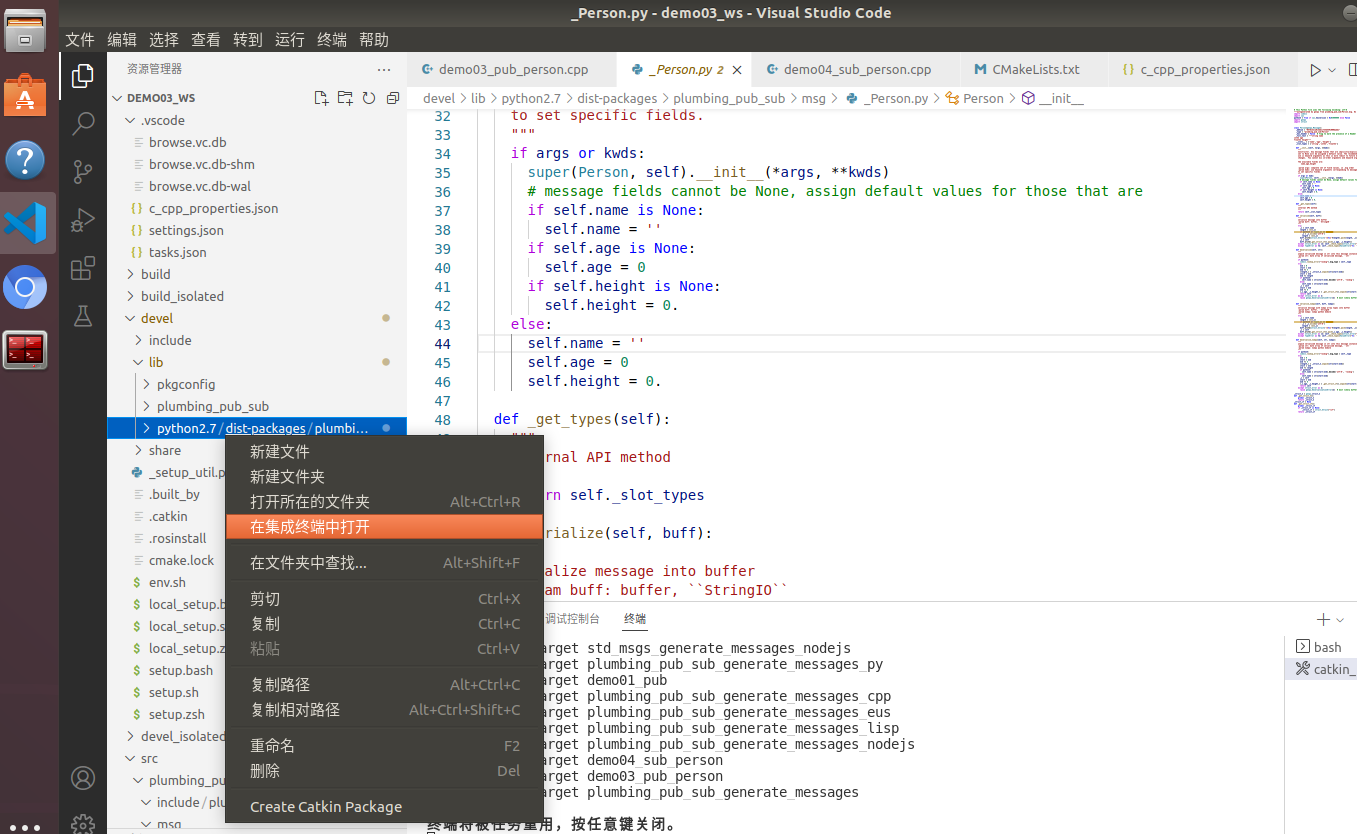Image resolution: width=1357 pixels, height=834 pixels.
Task: Open the Source Control view
Action: 82,171
